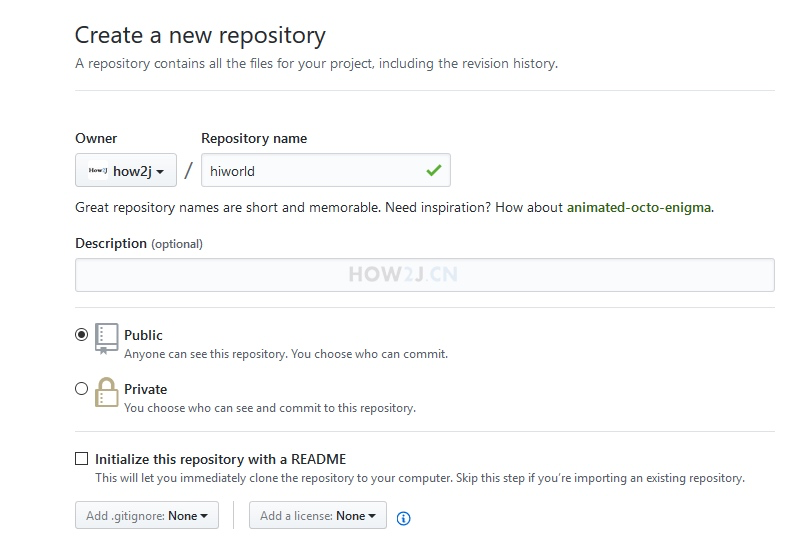Enable Initialize this repository with a README
806x549 pixels.
[x=81, y=459]
